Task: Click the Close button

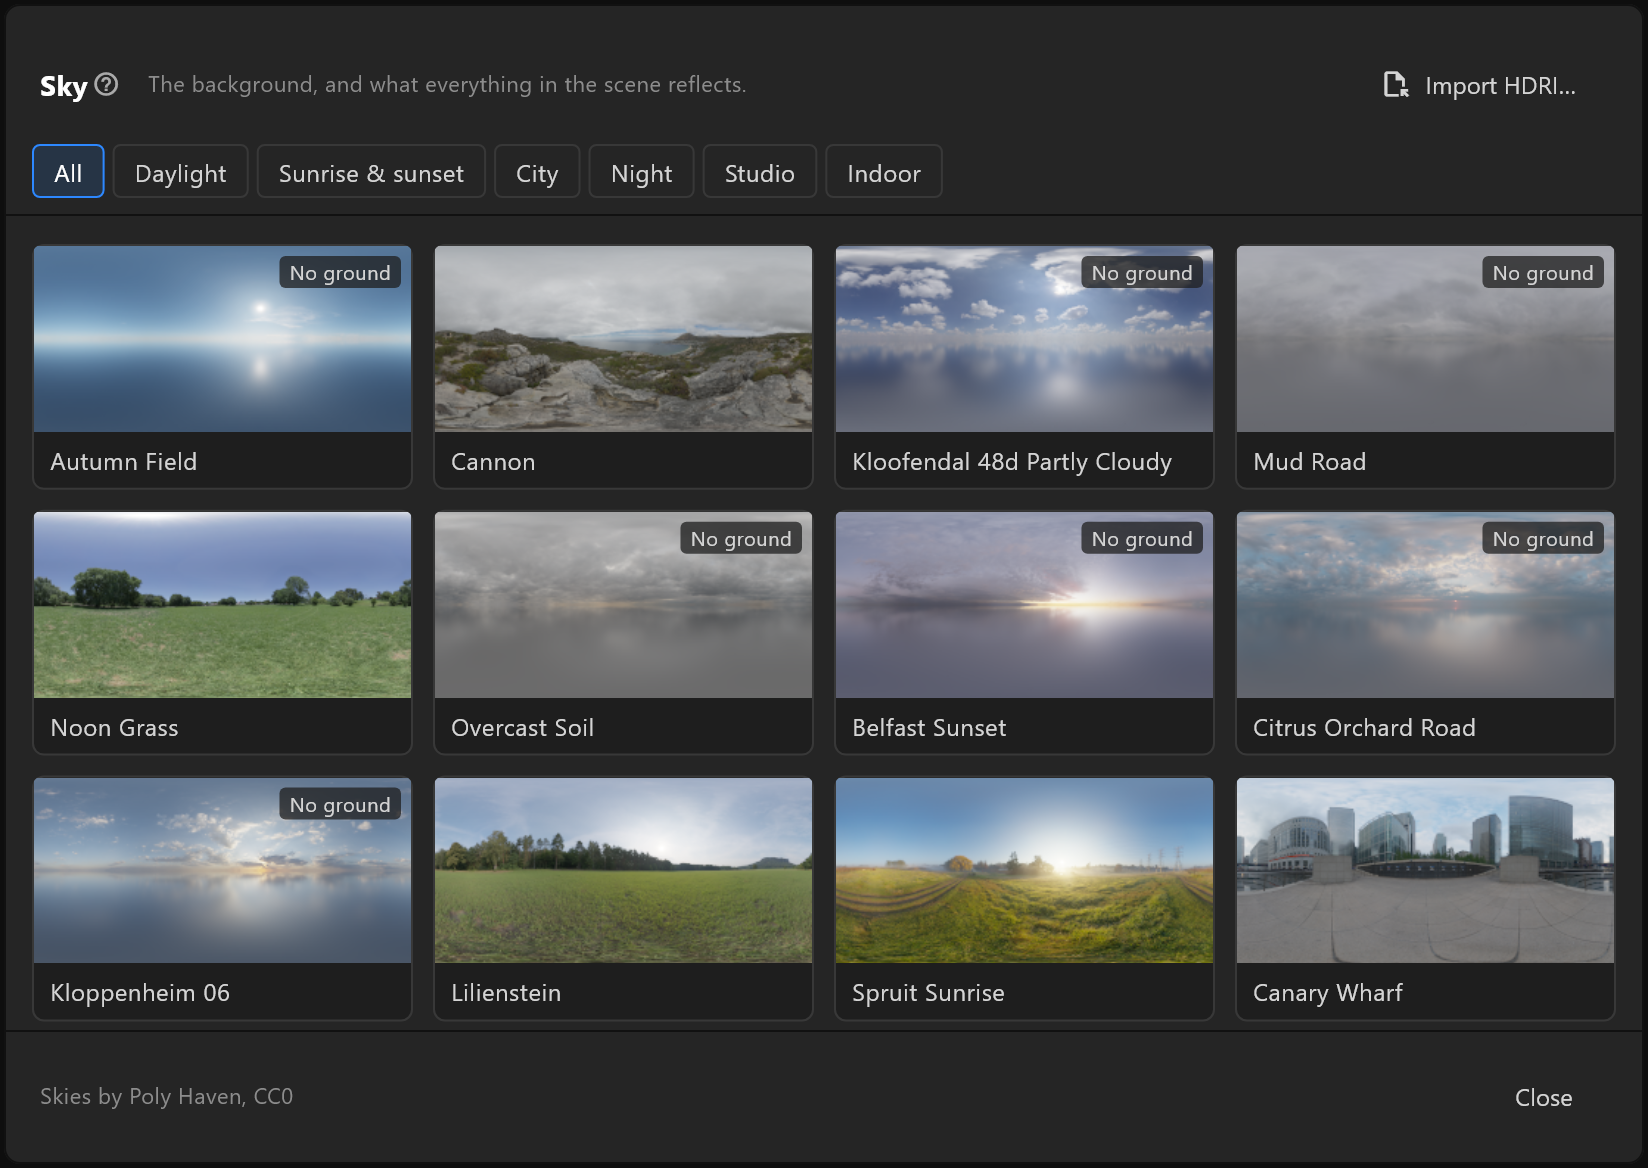Action: [1543, 1097]
